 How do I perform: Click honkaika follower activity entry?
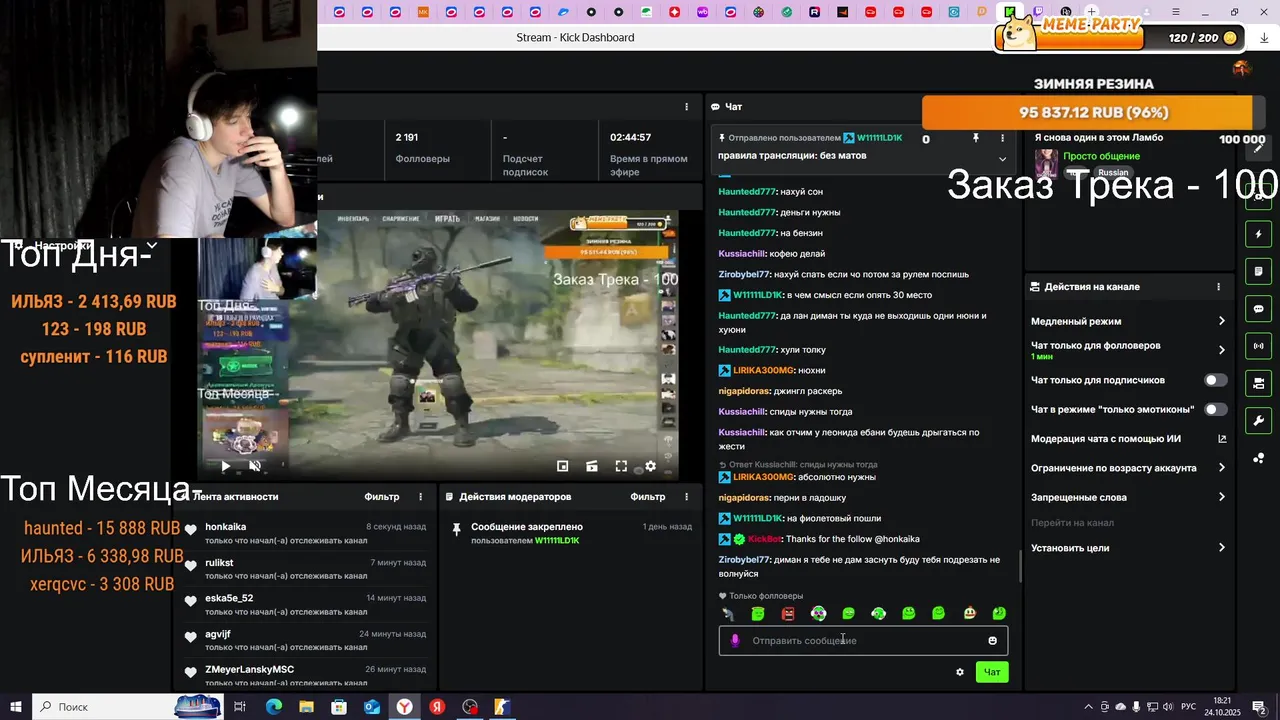[306, 533]
